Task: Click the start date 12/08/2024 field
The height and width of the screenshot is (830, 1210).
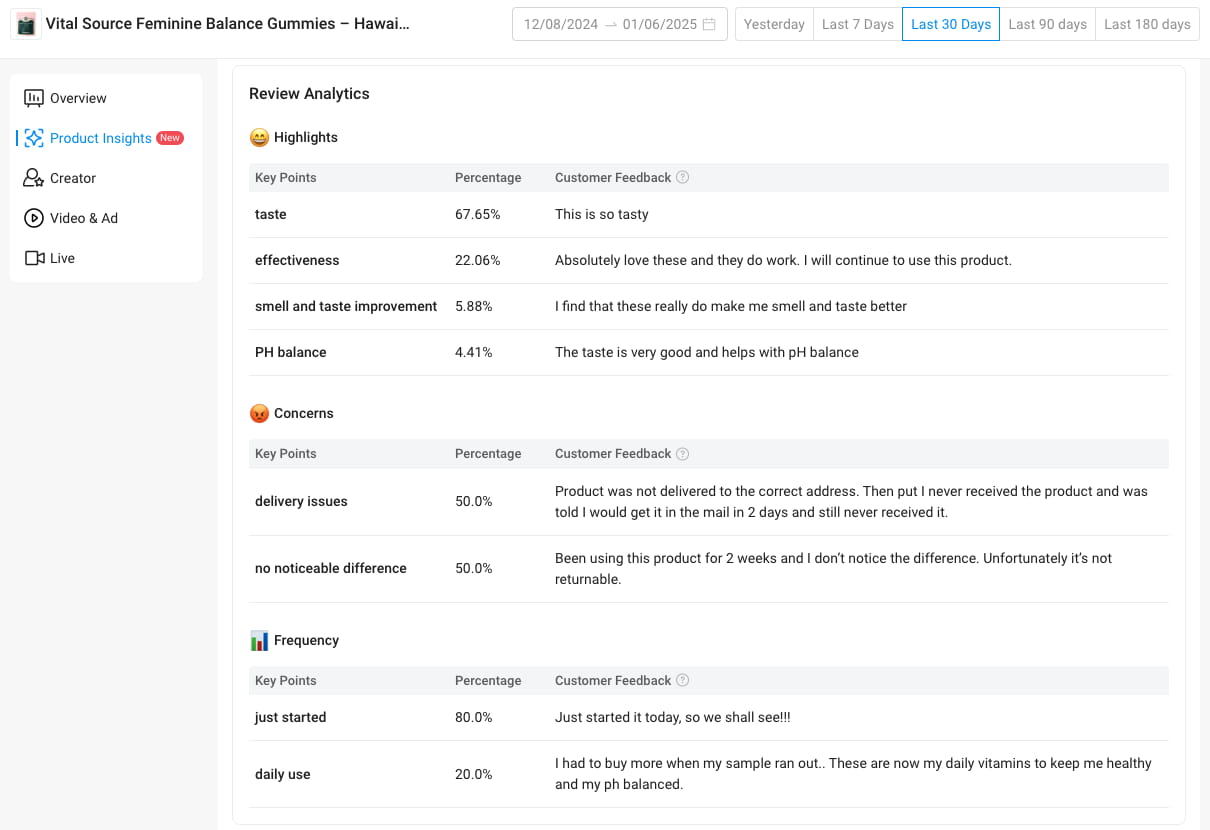Action: 560,24
